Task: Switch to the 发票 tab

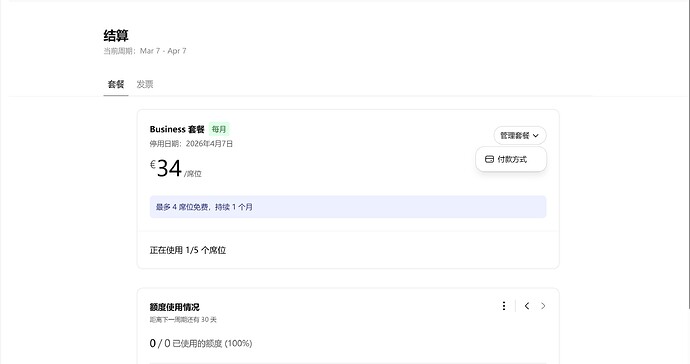Action: coord(145,84)
